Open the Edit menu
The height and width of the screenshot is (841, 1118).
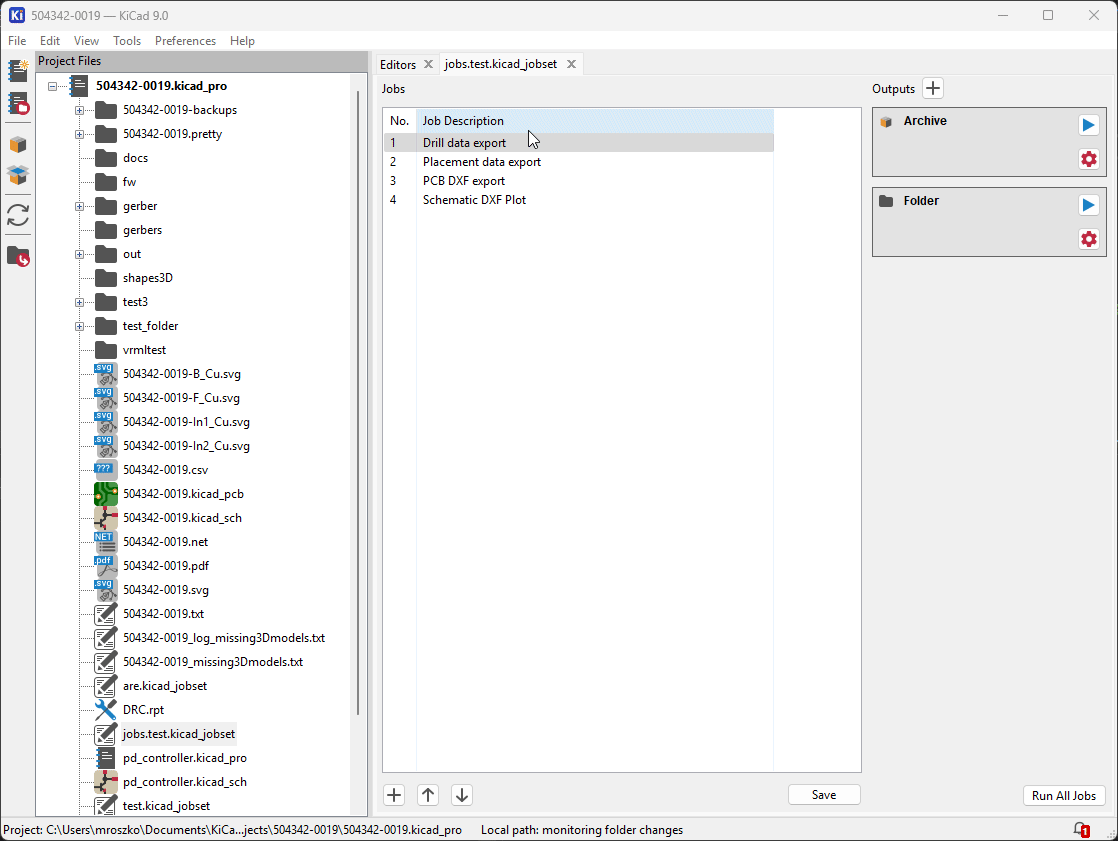[x=49, y=41]
